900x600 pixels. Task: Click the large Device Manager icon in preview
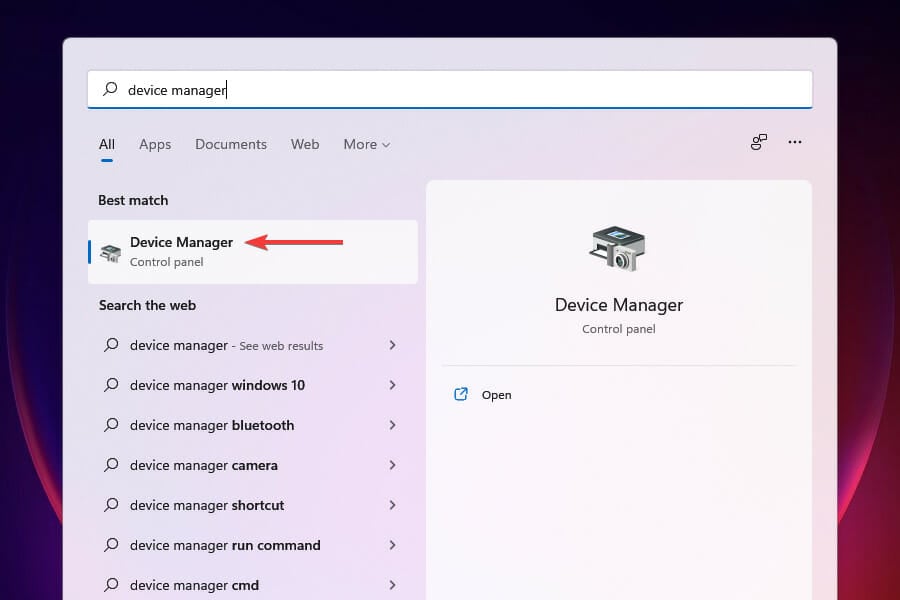(618, 248)
